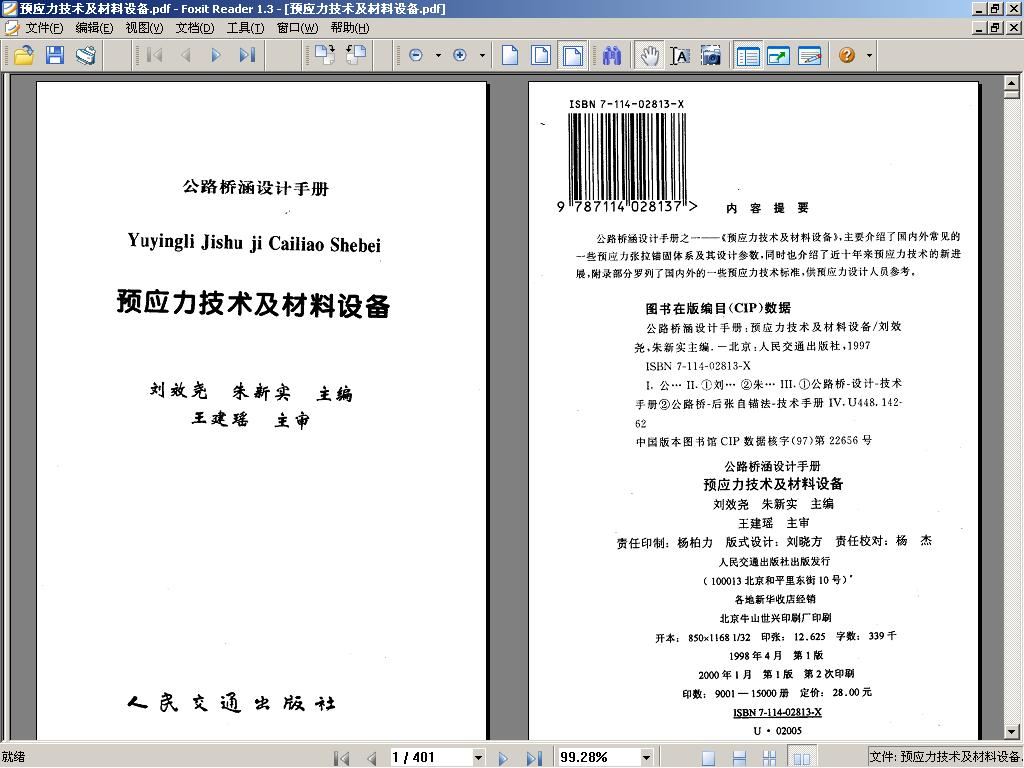Open the 编辑(E) menu

coord(94,28)
